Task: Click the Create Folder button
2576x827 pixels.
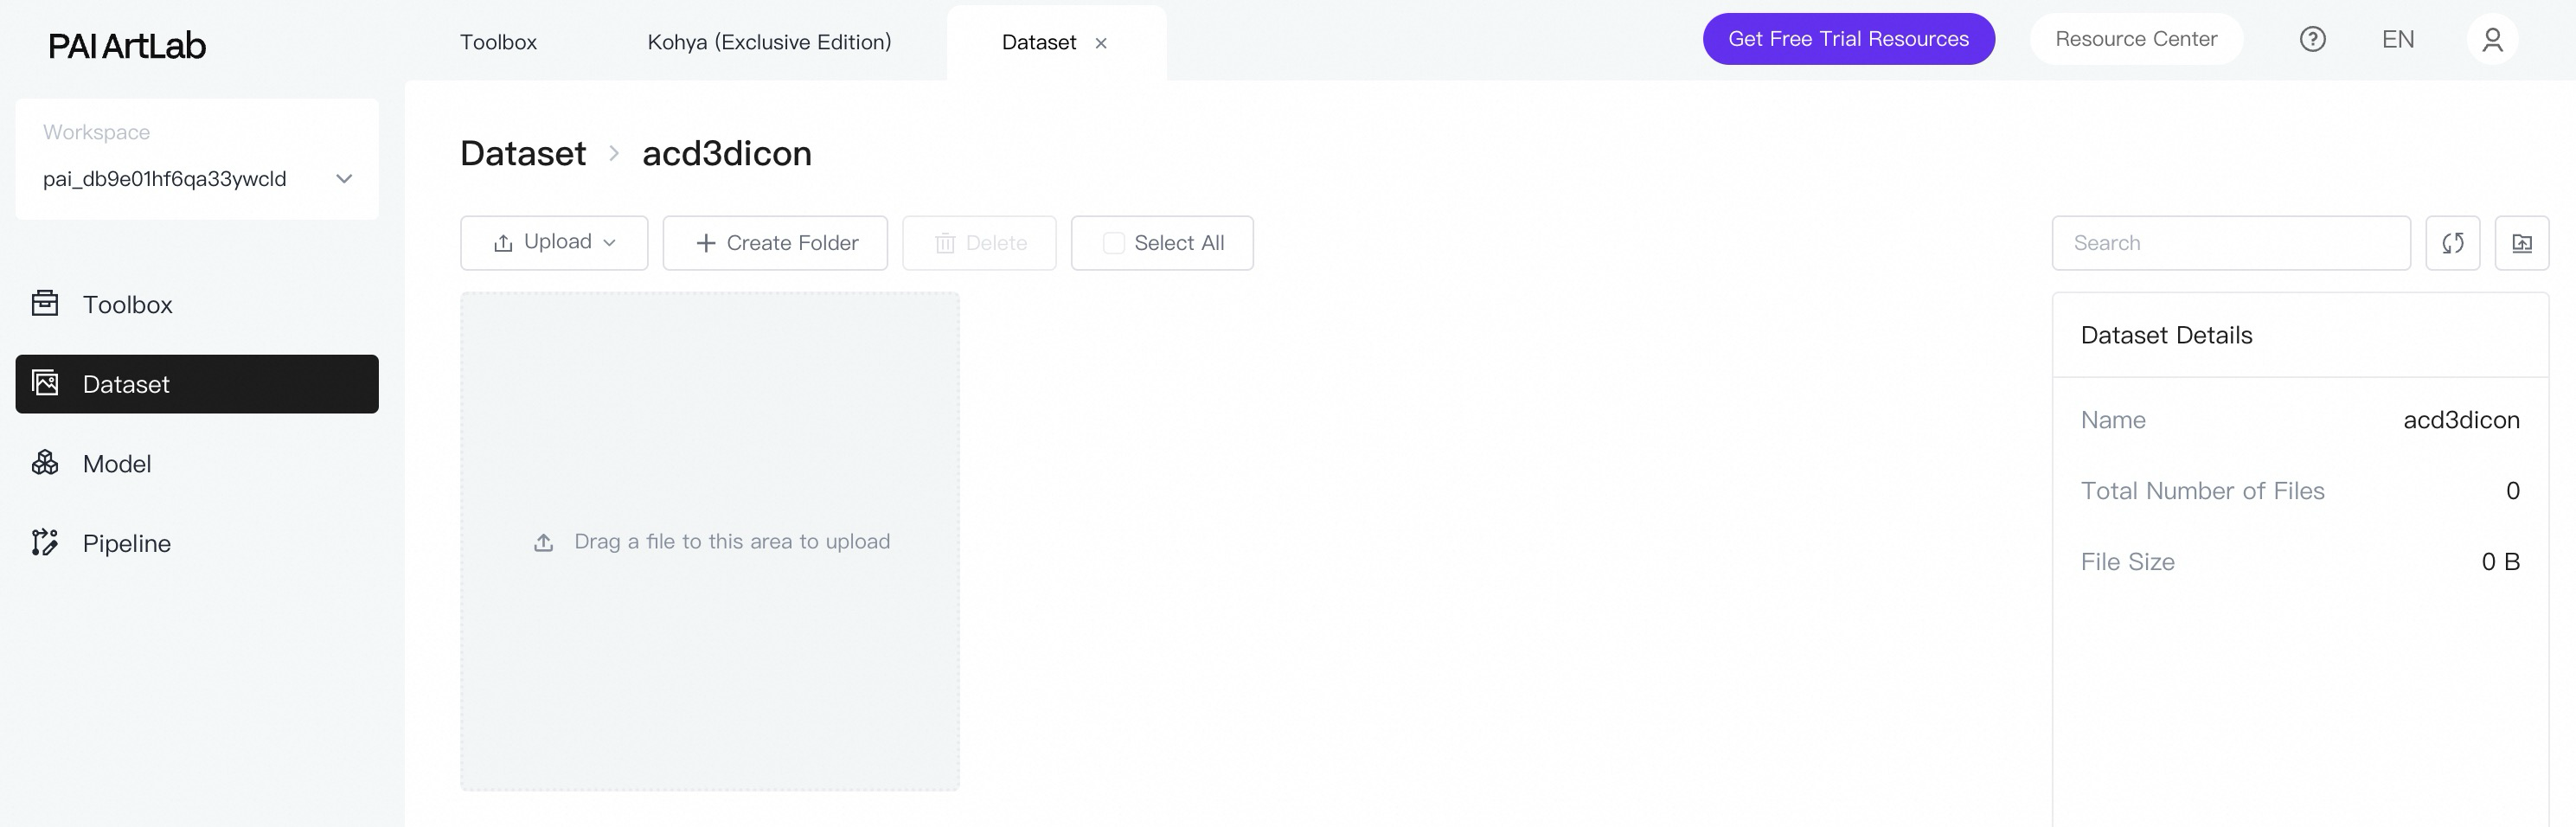Action: click(x=775, y=243)
